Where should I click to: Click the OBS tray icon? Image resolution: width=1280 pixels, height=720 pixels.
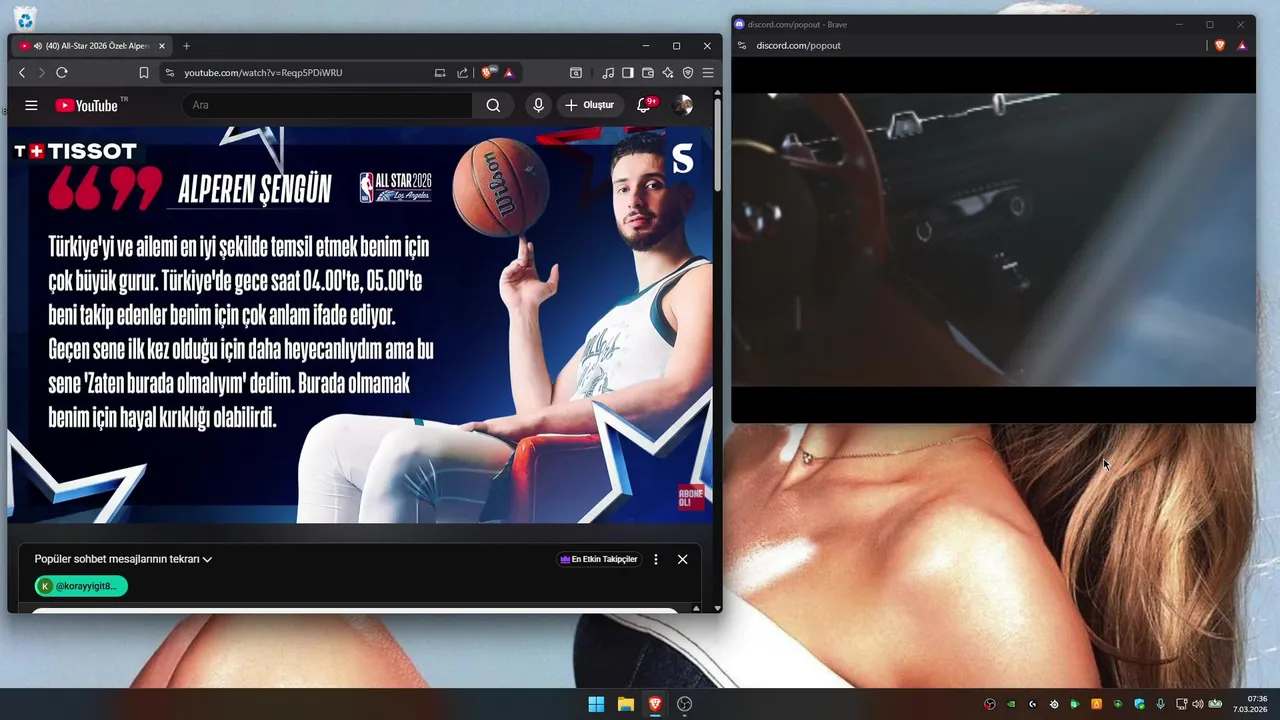pos(990,704)
